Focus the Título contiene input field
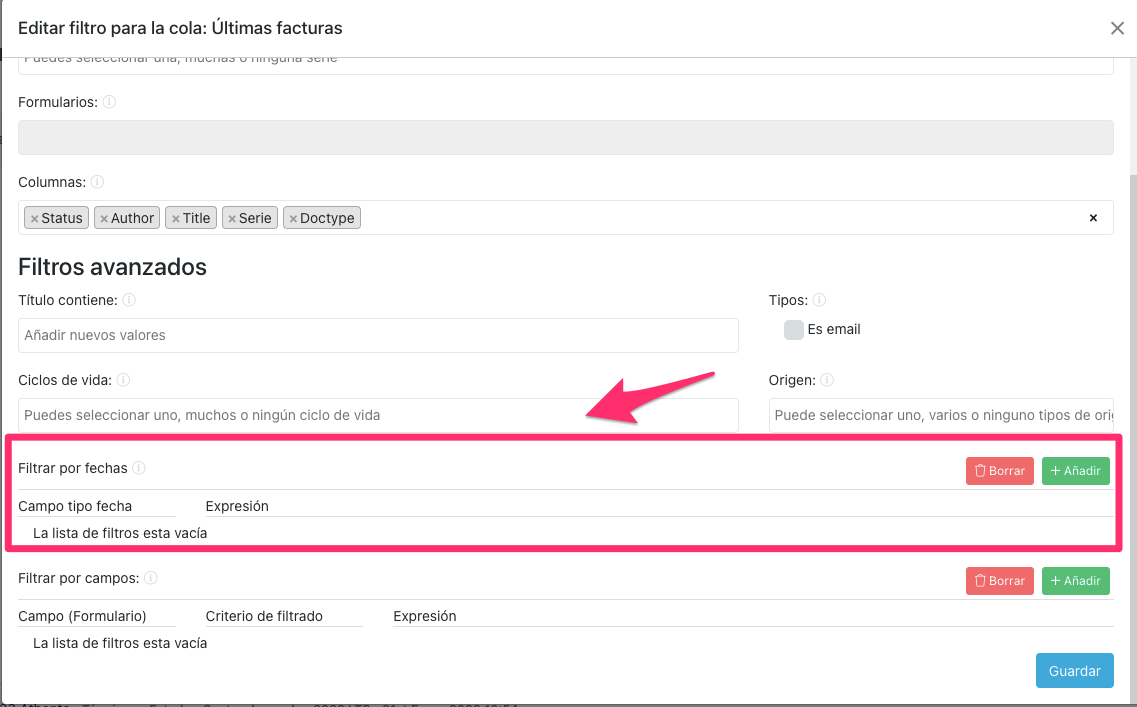This screenshot has height=707, width=1137. coord(378,335)
